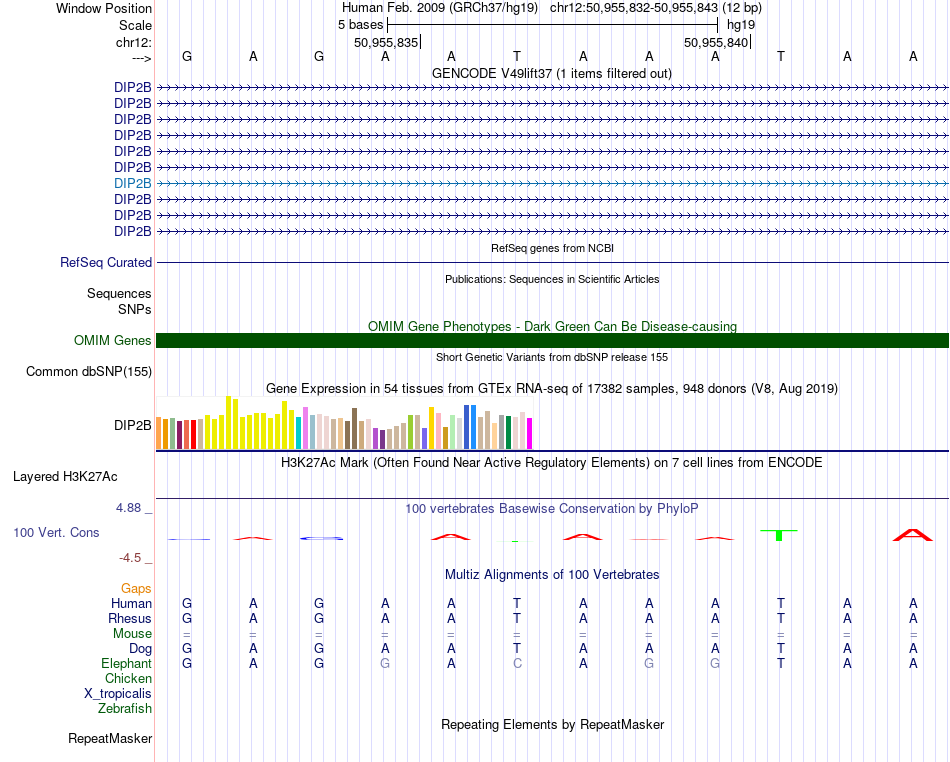The image size is (950, 762).
Task: Open Gene Expression in 54 tissues GTEx title
Action: click(552, 388)
